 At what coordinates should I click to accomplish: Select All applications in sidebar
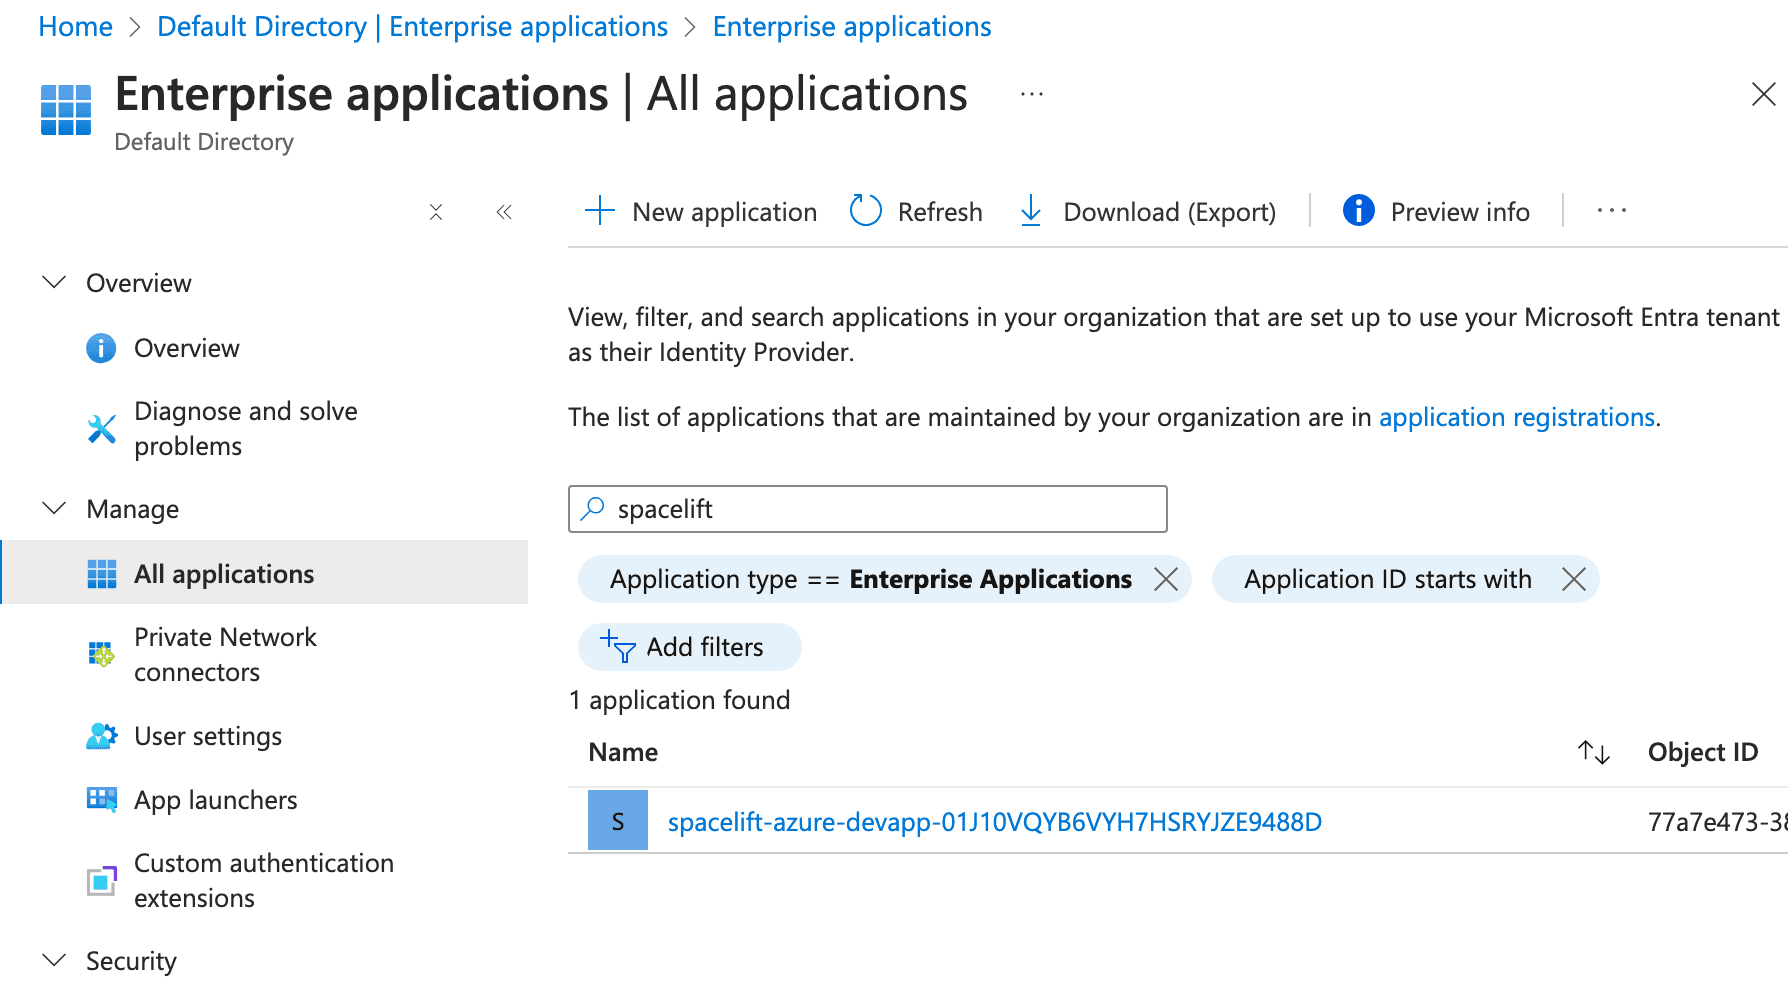tap(265, 573)
